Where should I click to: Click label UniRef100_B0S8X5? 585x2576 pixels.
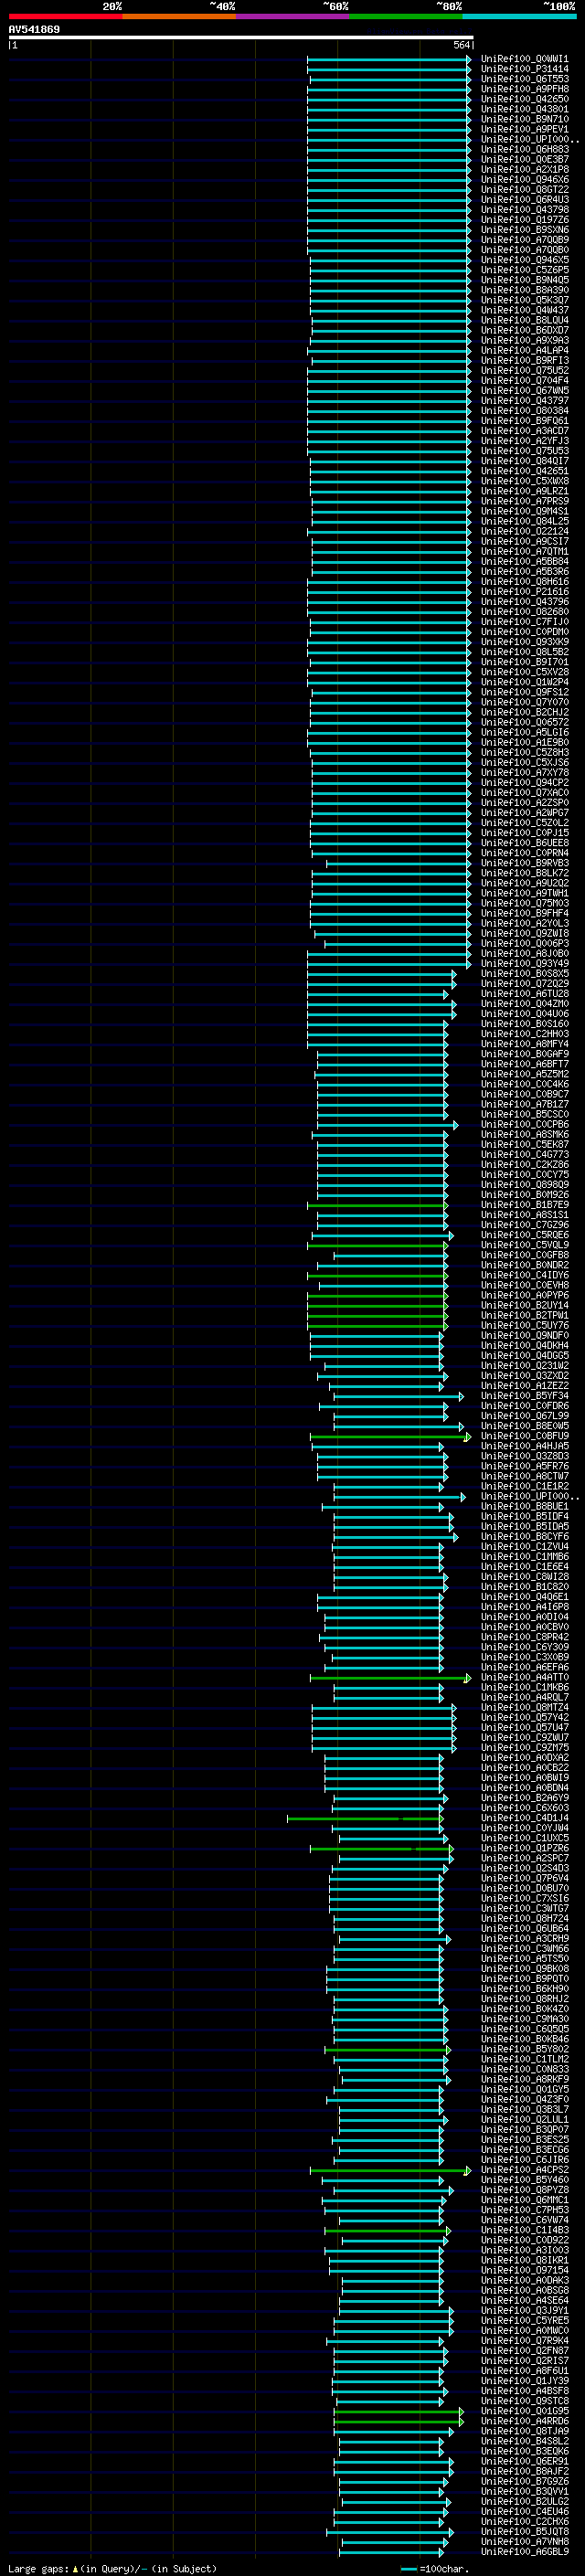click(x=524, y=973)
